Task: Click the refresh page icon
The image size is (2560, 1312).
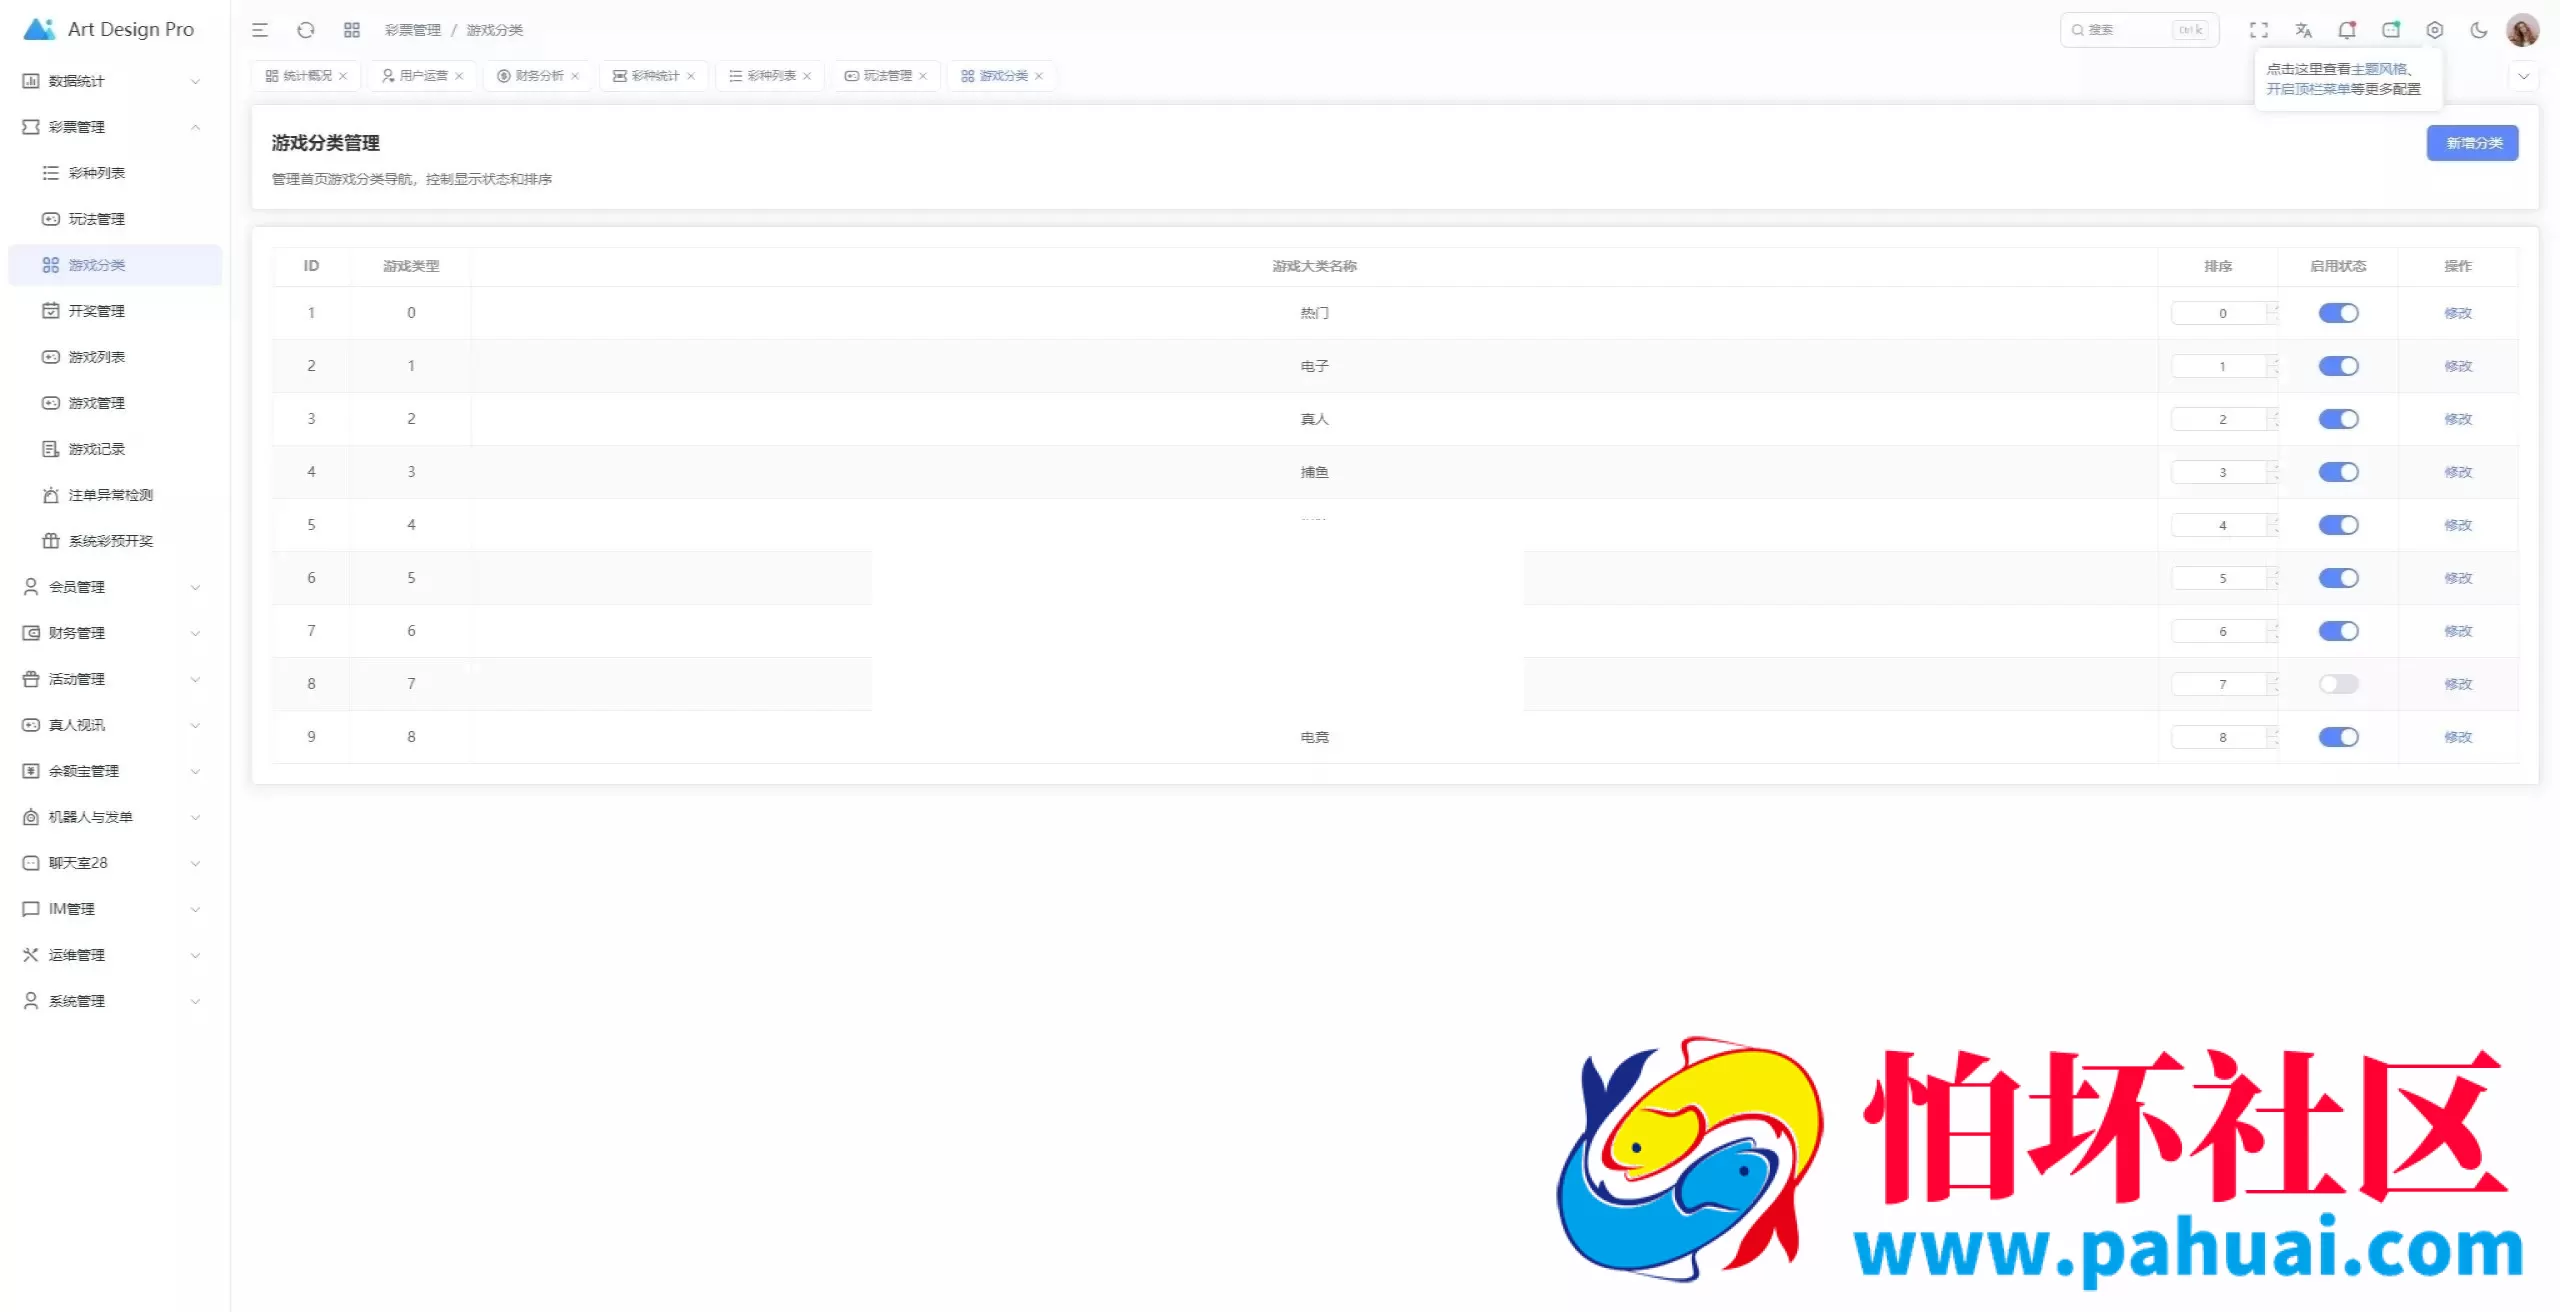Action: pyautogui.click(x=306, y=30)
